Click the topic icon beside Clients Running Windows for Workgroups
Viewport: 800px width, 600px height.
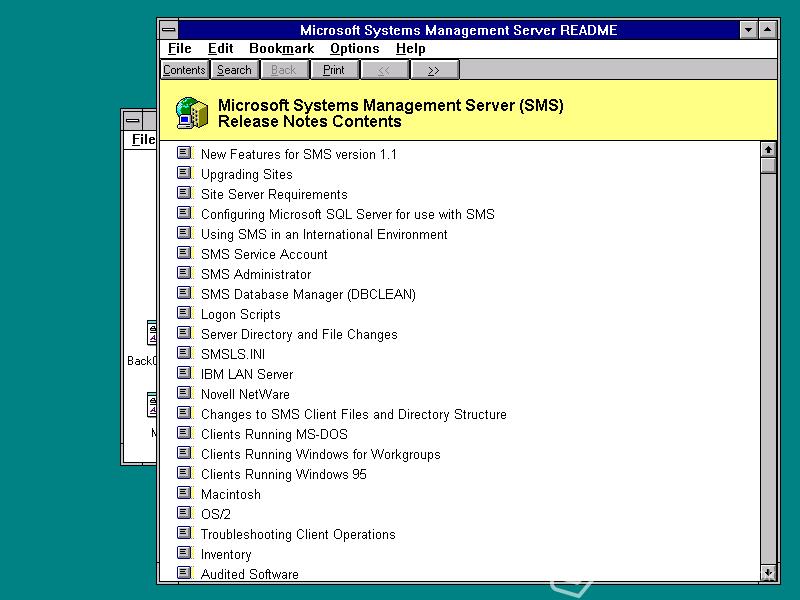tap(185, 453)
